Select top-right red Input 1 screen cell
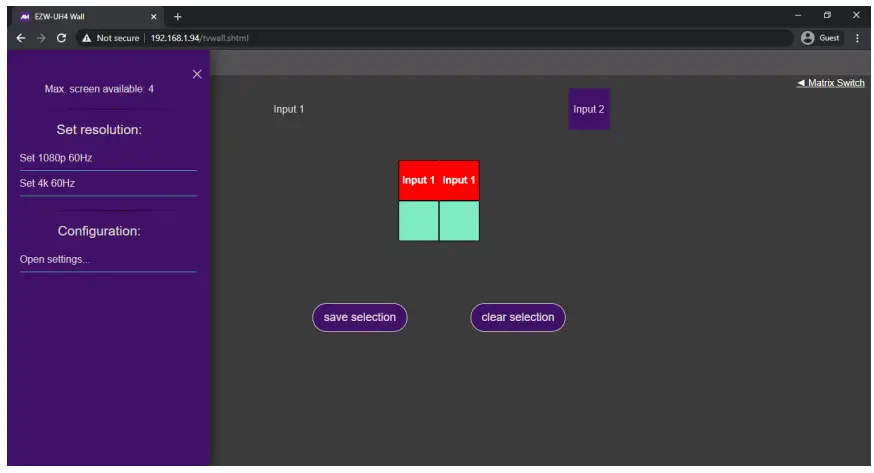874x473 pixels. (459, 181)
